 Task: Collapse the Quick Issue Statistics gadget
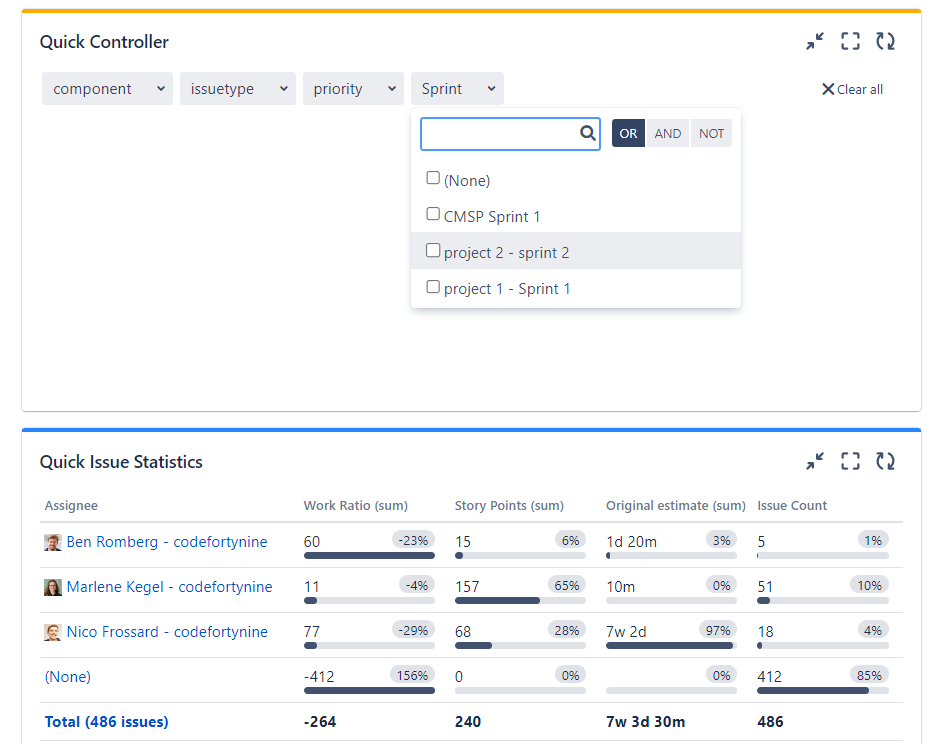point(814,461)
